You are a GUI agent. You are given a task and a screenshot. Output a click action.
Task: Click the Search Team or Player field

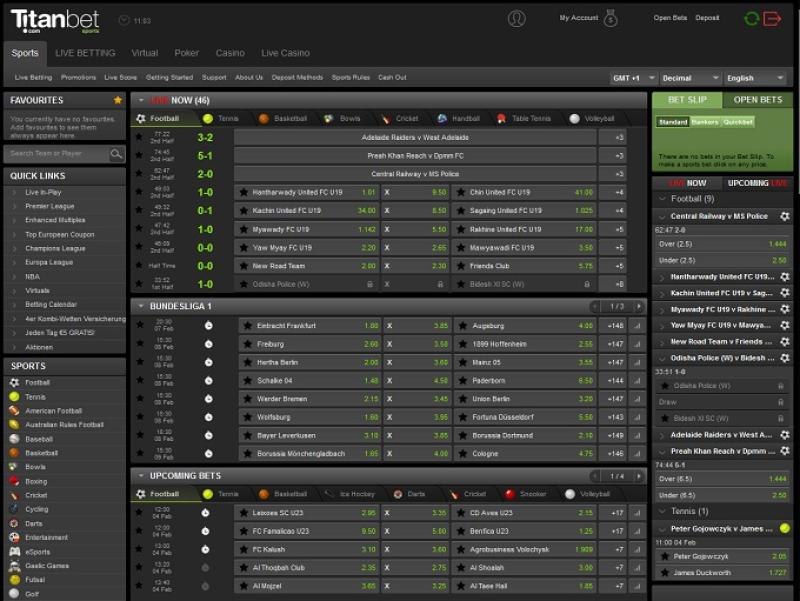pyautogui.click(x=57, y=154)
